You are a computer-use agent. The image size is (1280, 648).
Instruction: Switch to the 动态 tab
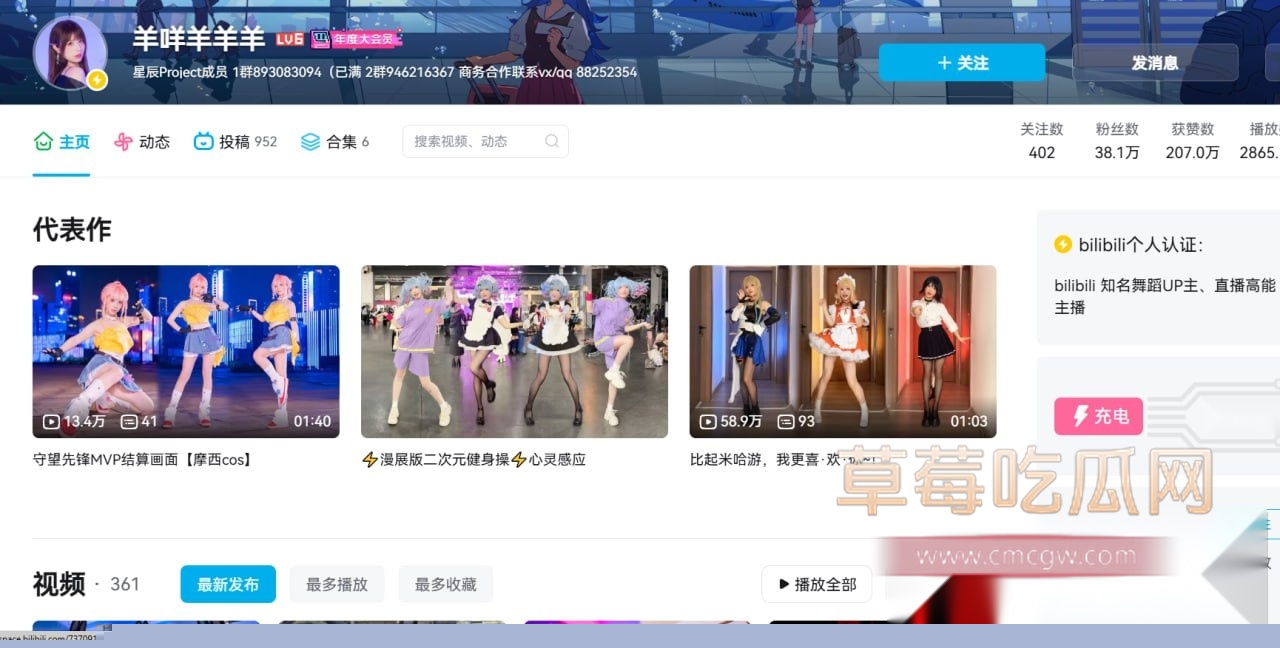pyautogui.click(x=142, y=142)
